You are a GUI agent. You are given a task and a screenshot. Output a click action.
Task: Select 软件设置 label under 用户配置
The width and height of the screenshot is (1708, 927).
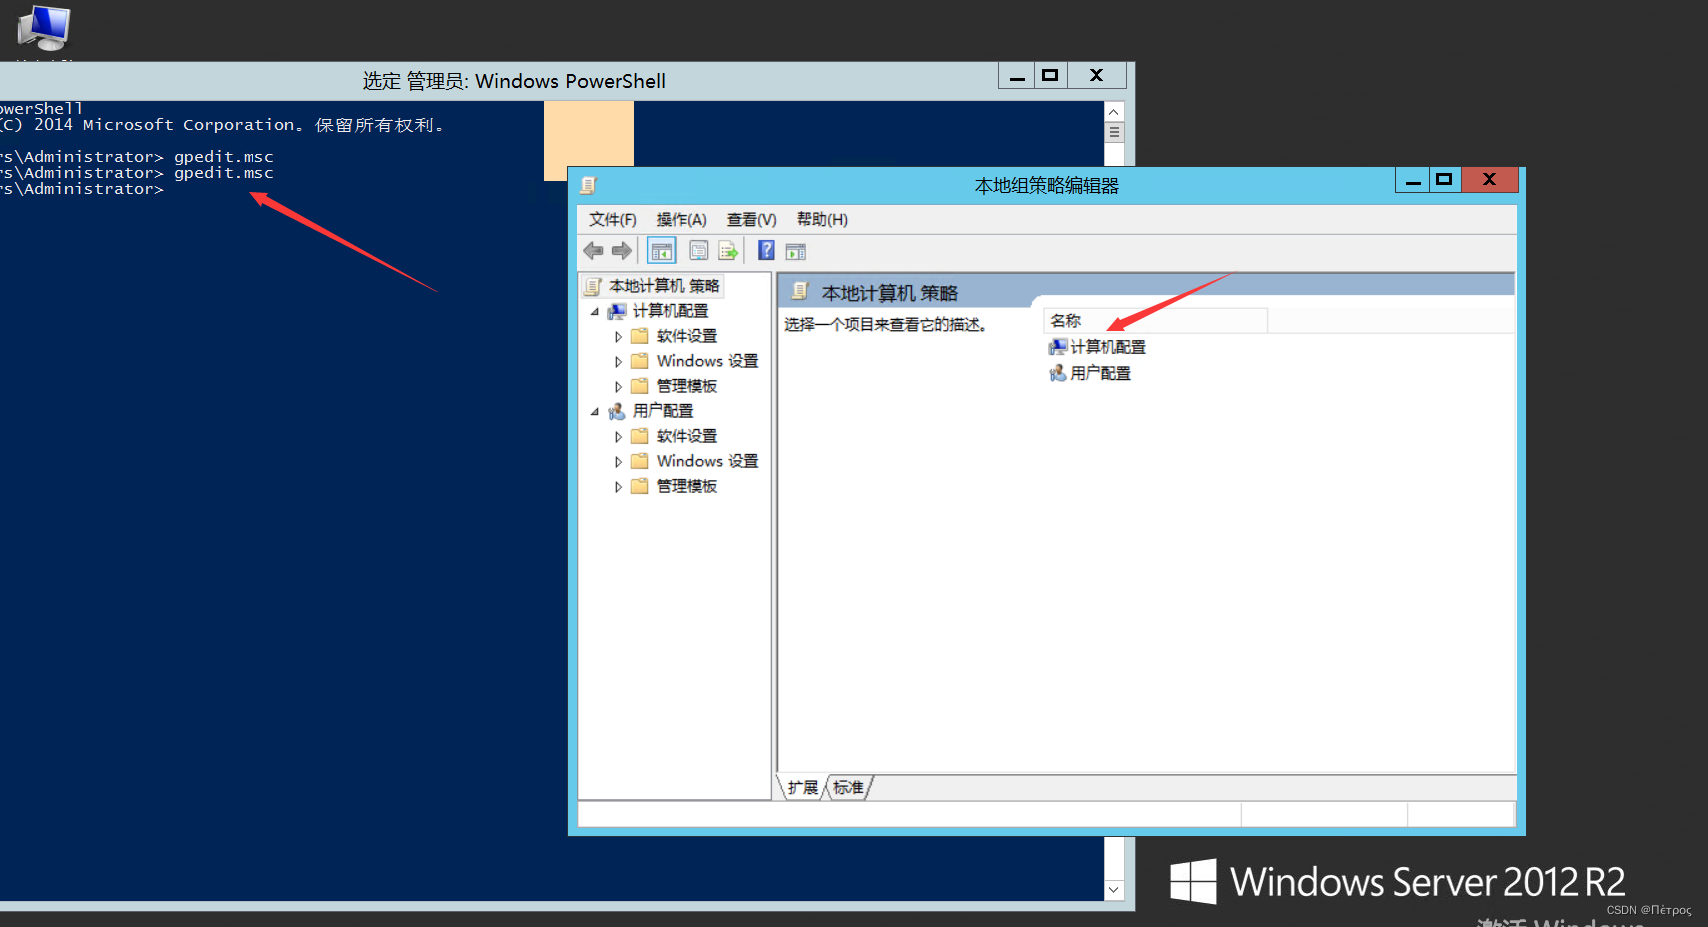[687, 436]
